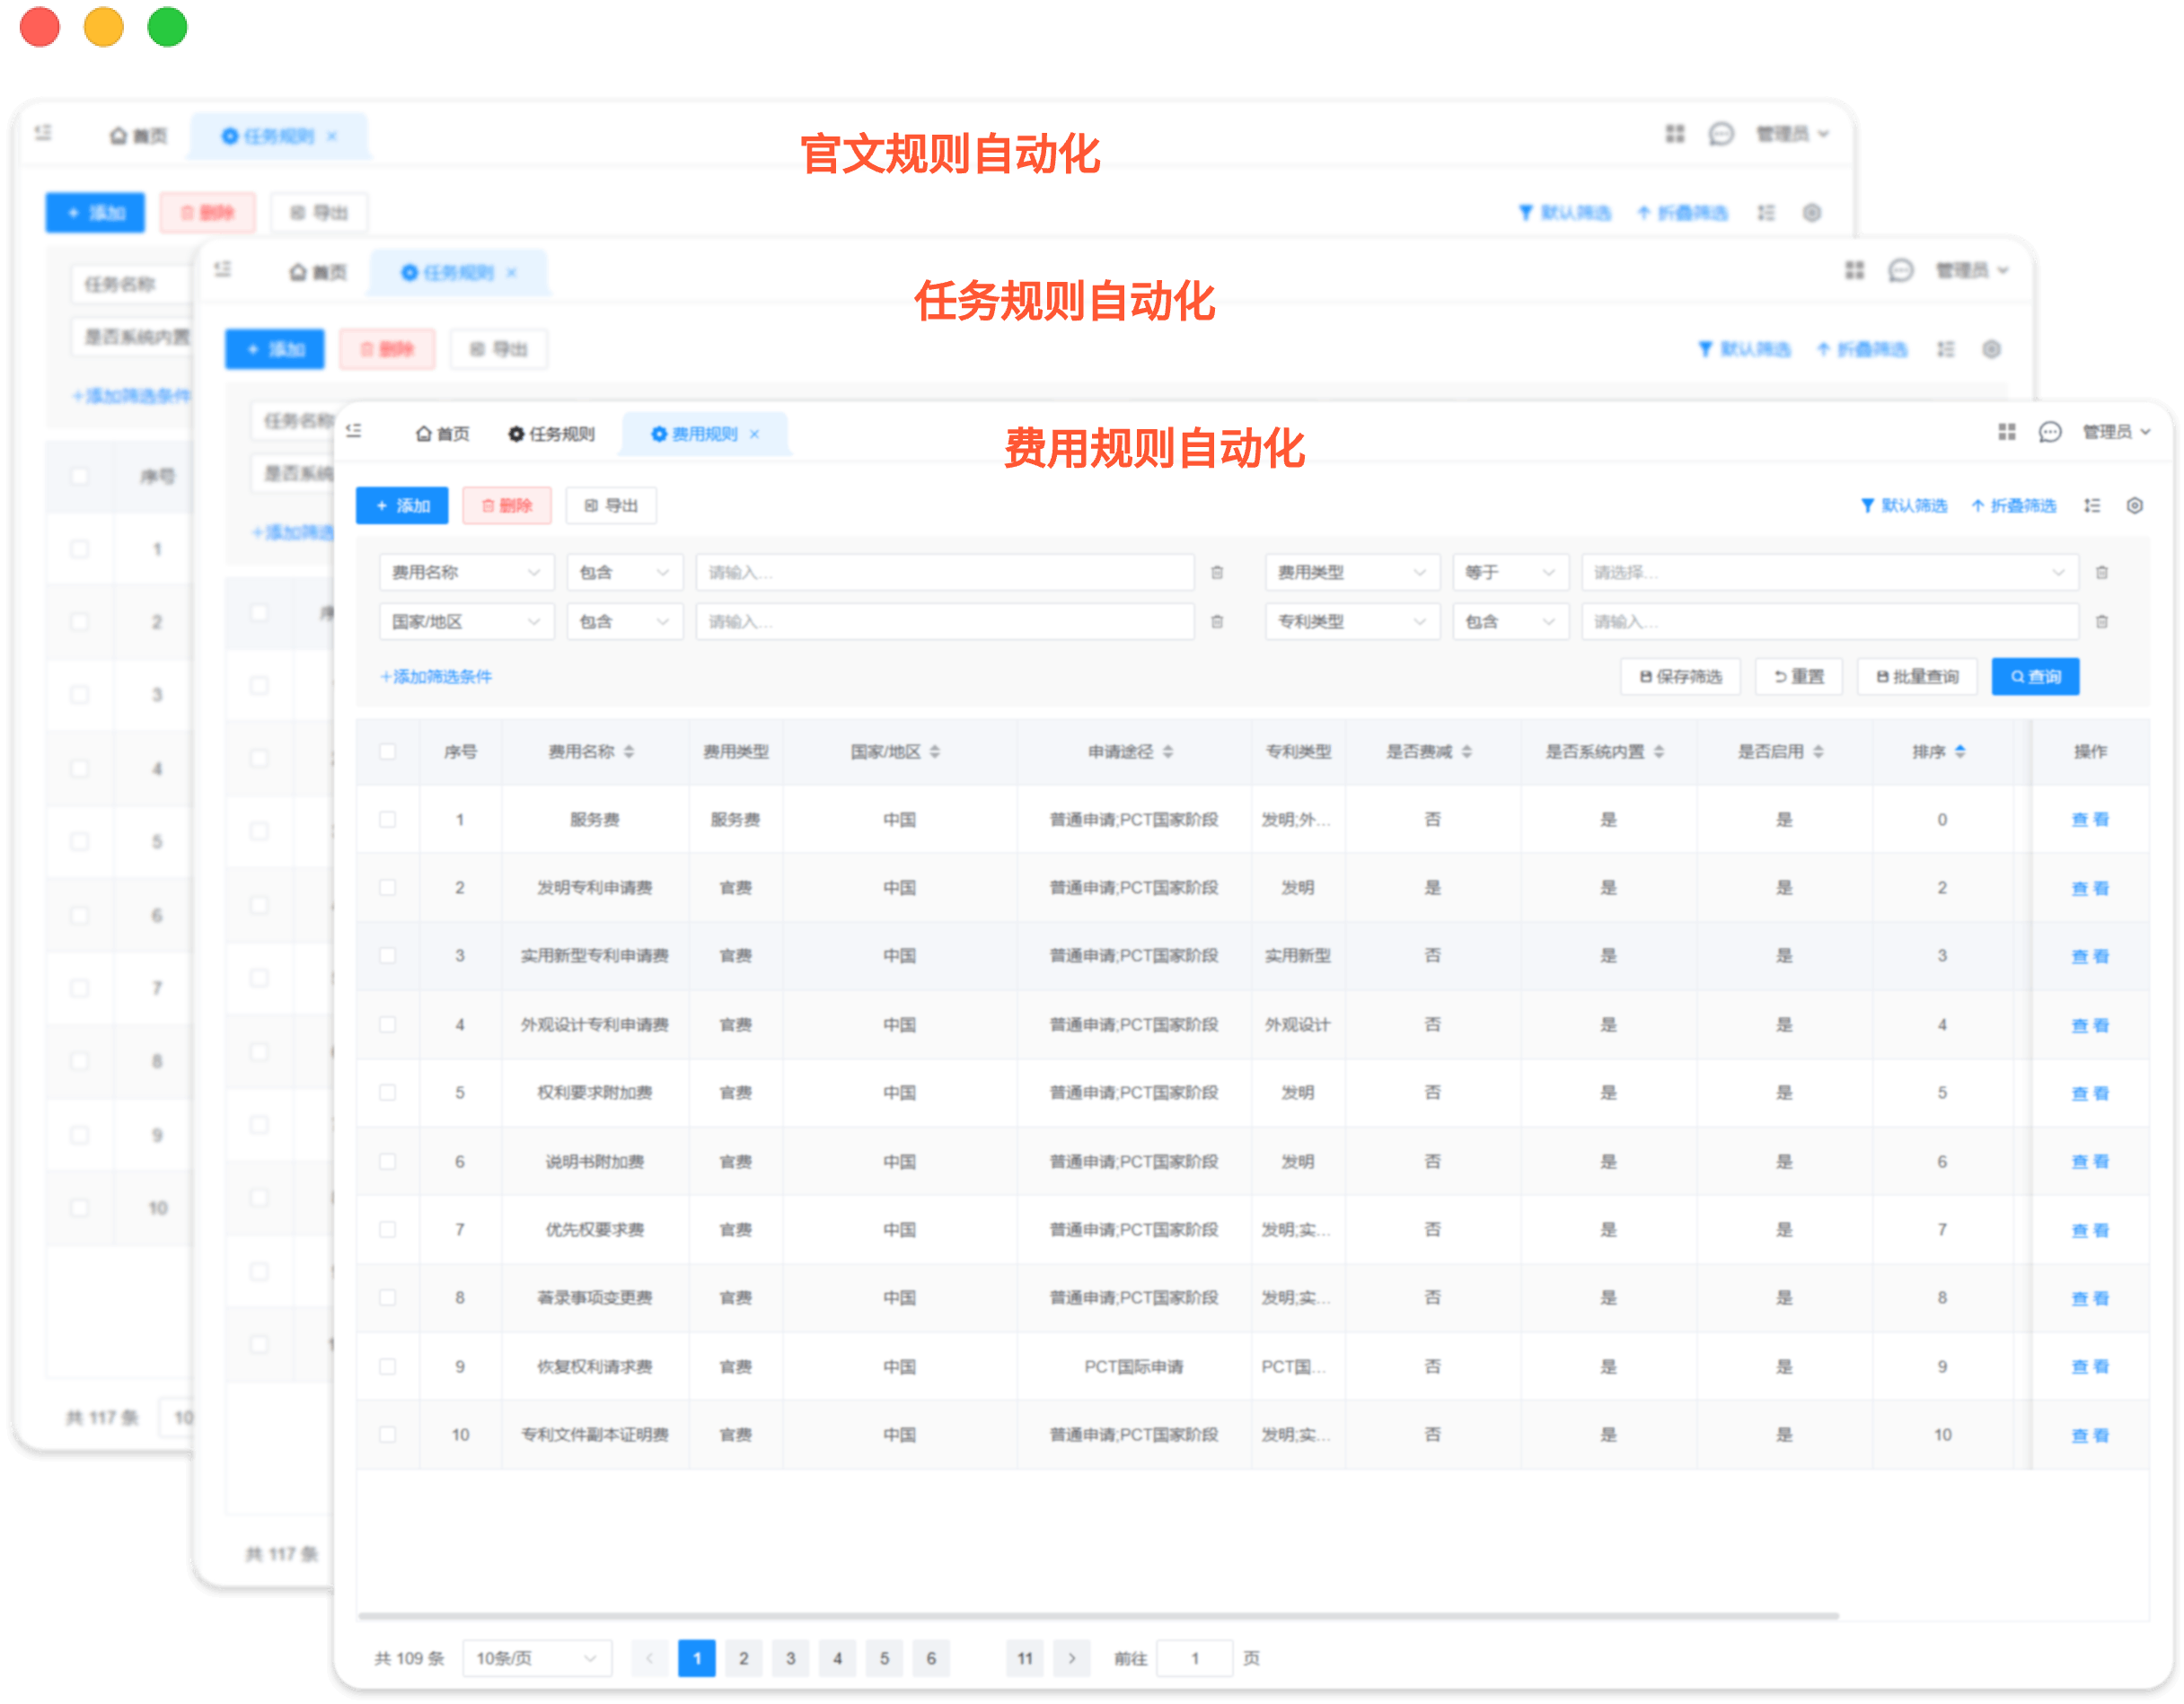Open the apps grid icon in top-right
The image size is (2184, 1704).
(x=2007, y=432)
